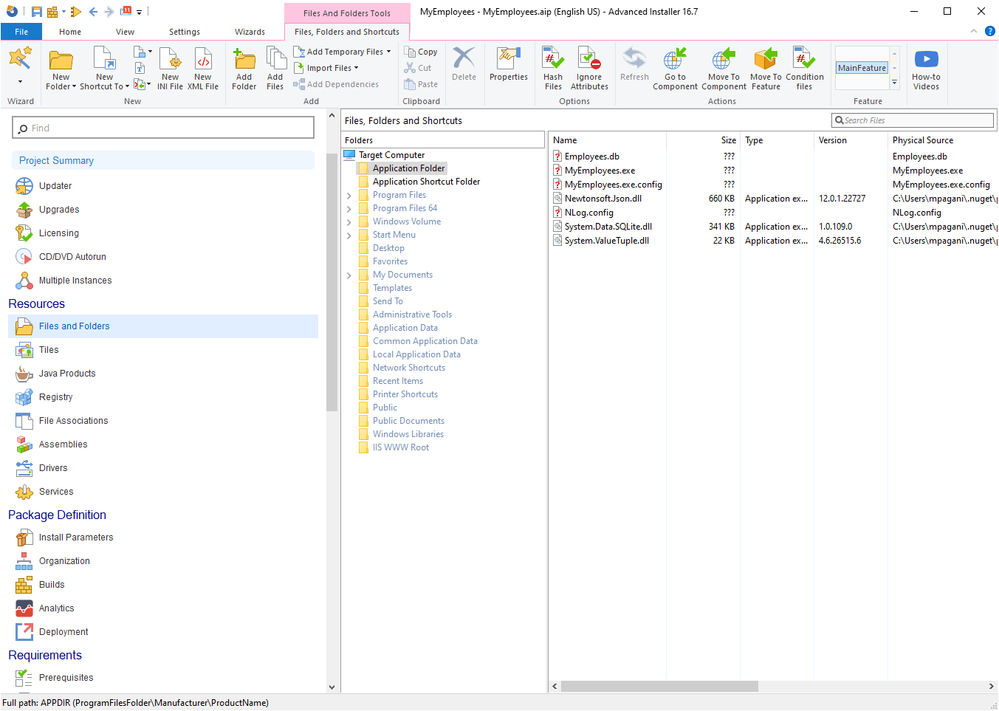Image resolution: width=999 pixels, height=711 pixels.
Task: Open Licensing page in sidebar
Action: tap(59, 233)
